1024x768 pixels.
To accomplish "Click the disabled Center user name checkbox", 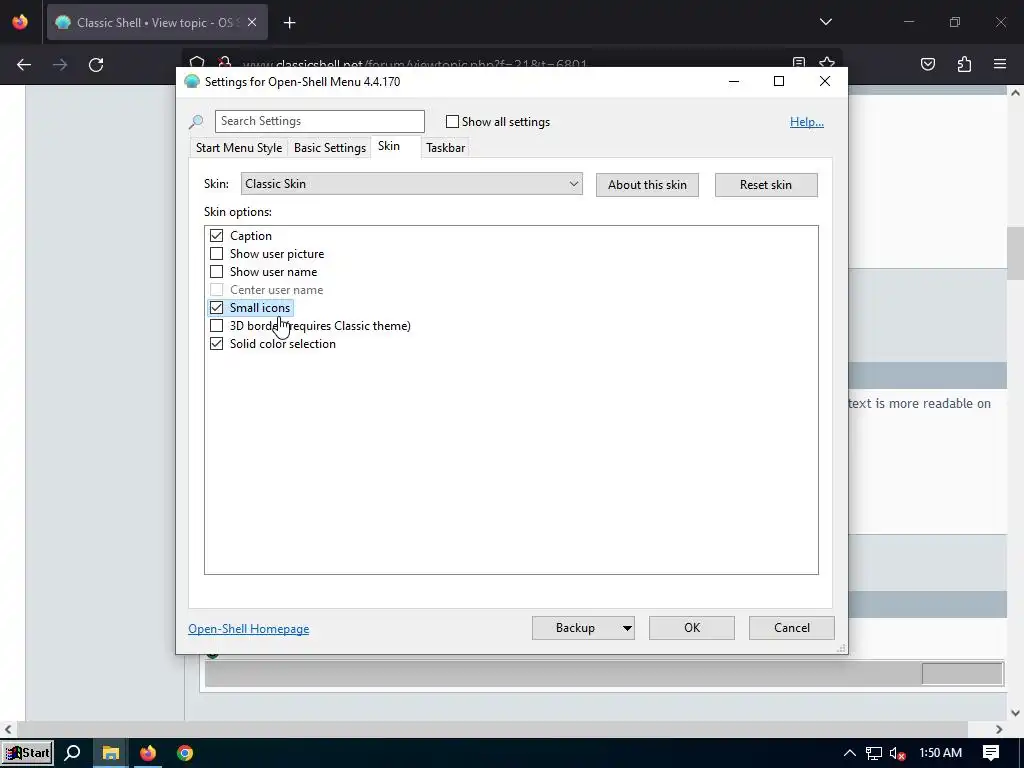I will [216, 289].
